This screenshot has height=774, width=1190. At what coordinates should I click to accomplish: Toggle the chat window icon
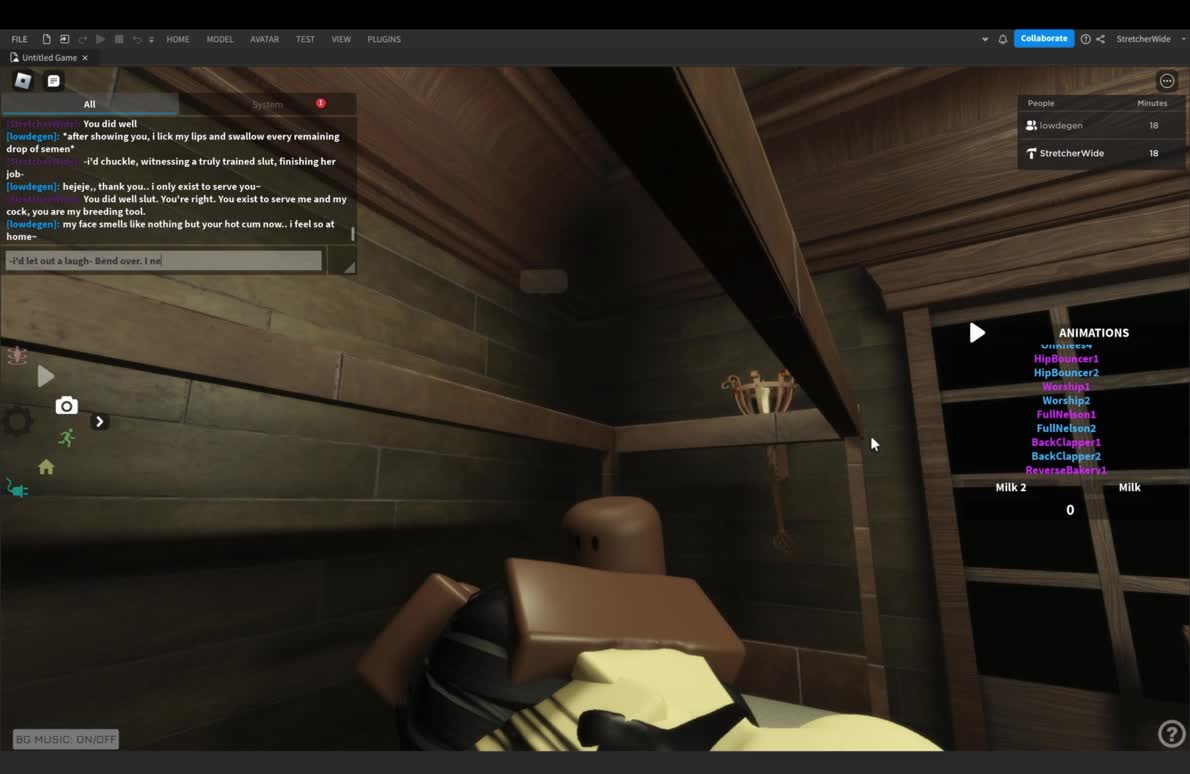click(x=54, y=81)
